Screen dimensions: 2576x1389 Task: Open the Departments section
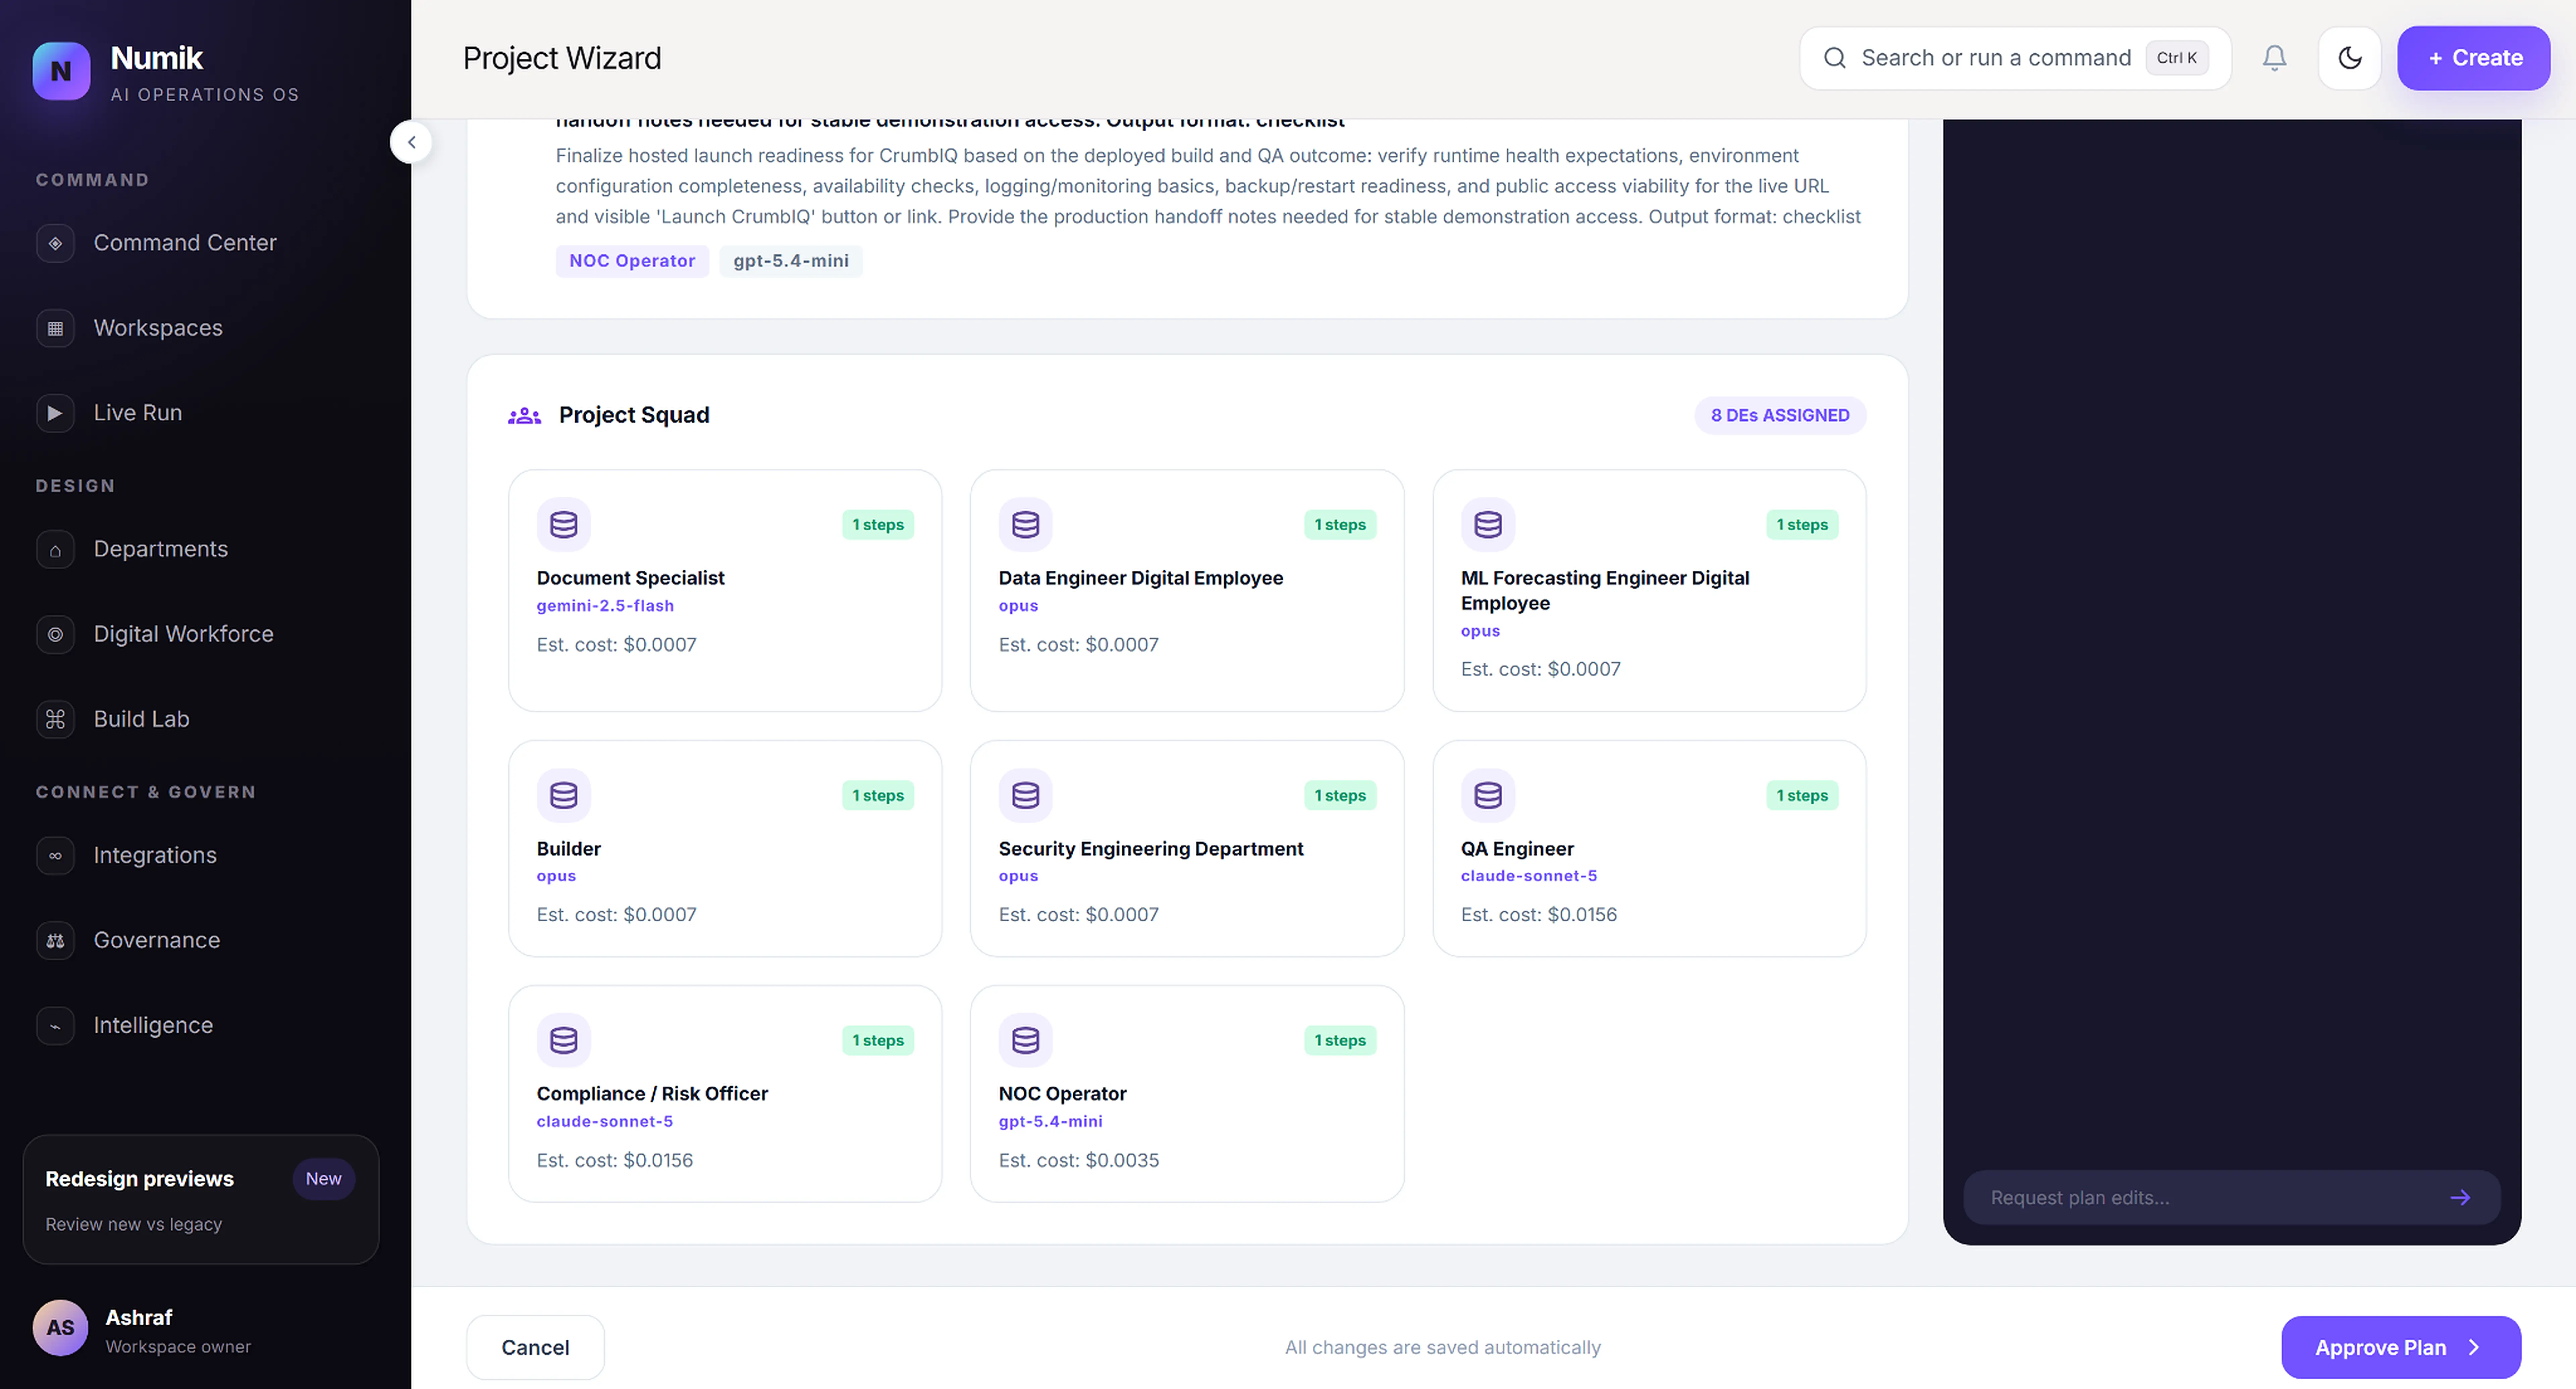pyautogui.click(x=161, y=549)
